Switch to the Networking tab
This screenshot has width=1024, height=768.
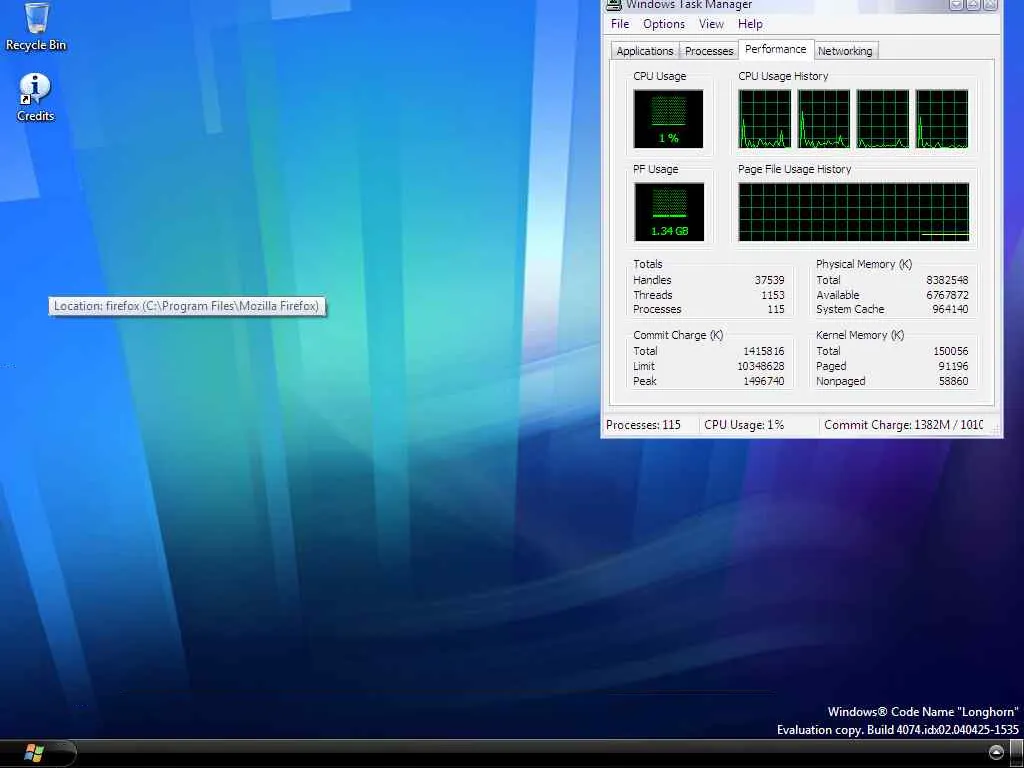(845, 51)
